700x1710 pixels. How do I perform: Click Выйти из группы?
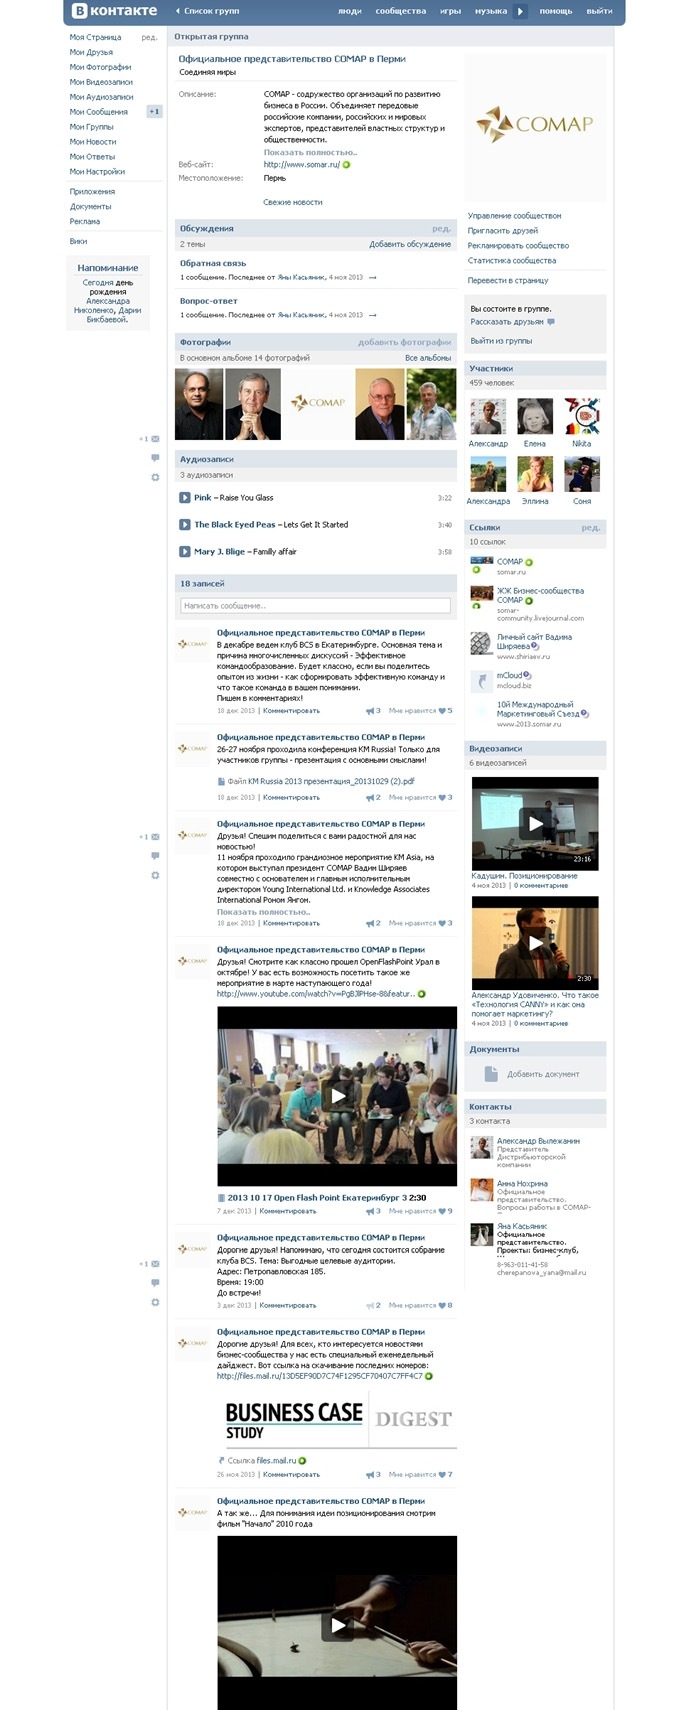(501, 341)
